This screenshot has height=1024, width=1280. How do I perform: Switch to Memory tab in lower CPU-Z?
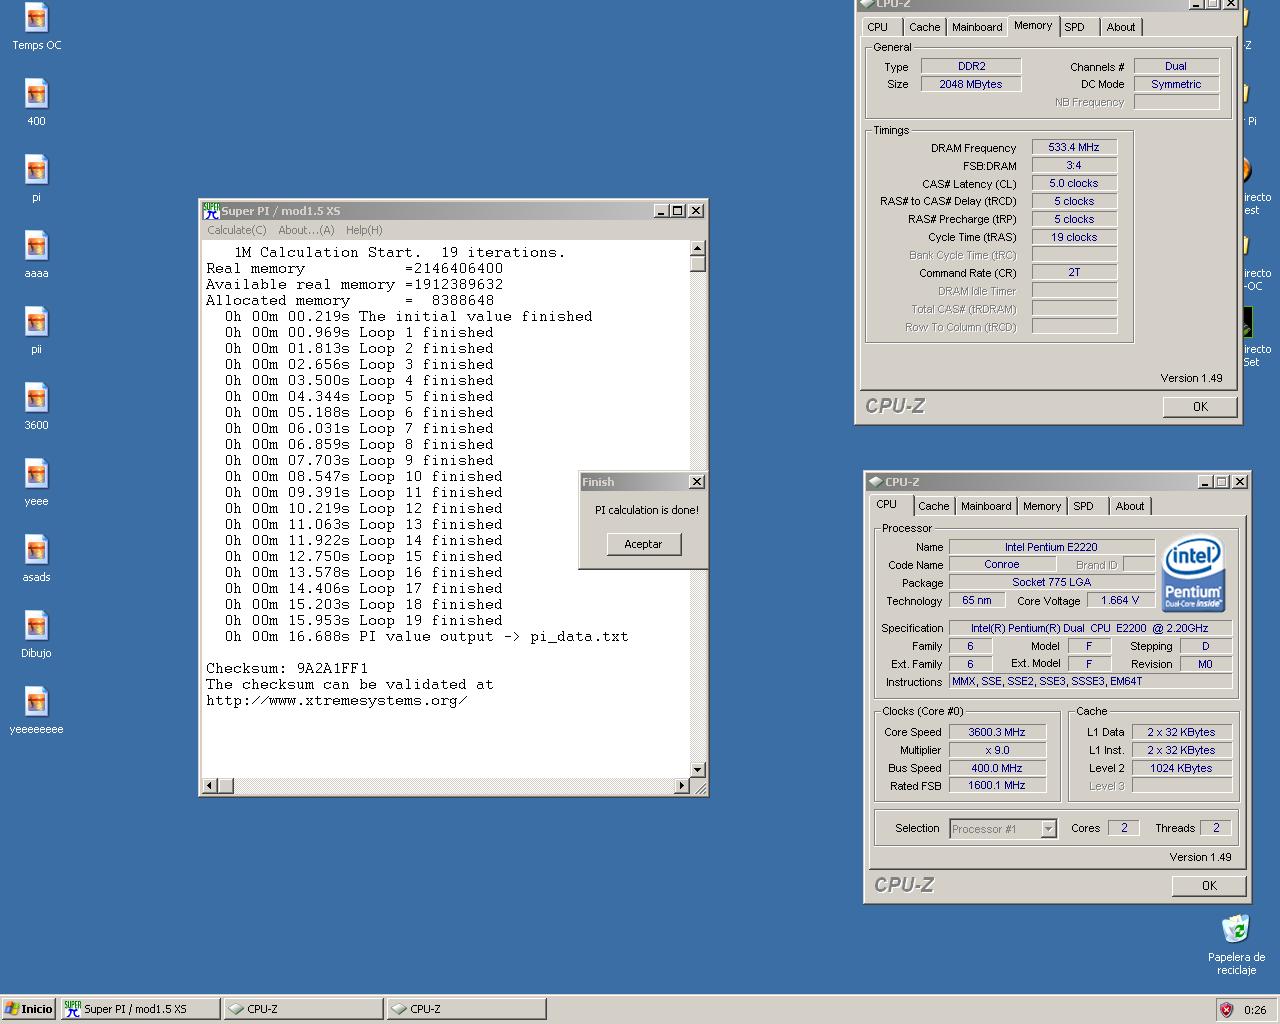point(1041,506)
